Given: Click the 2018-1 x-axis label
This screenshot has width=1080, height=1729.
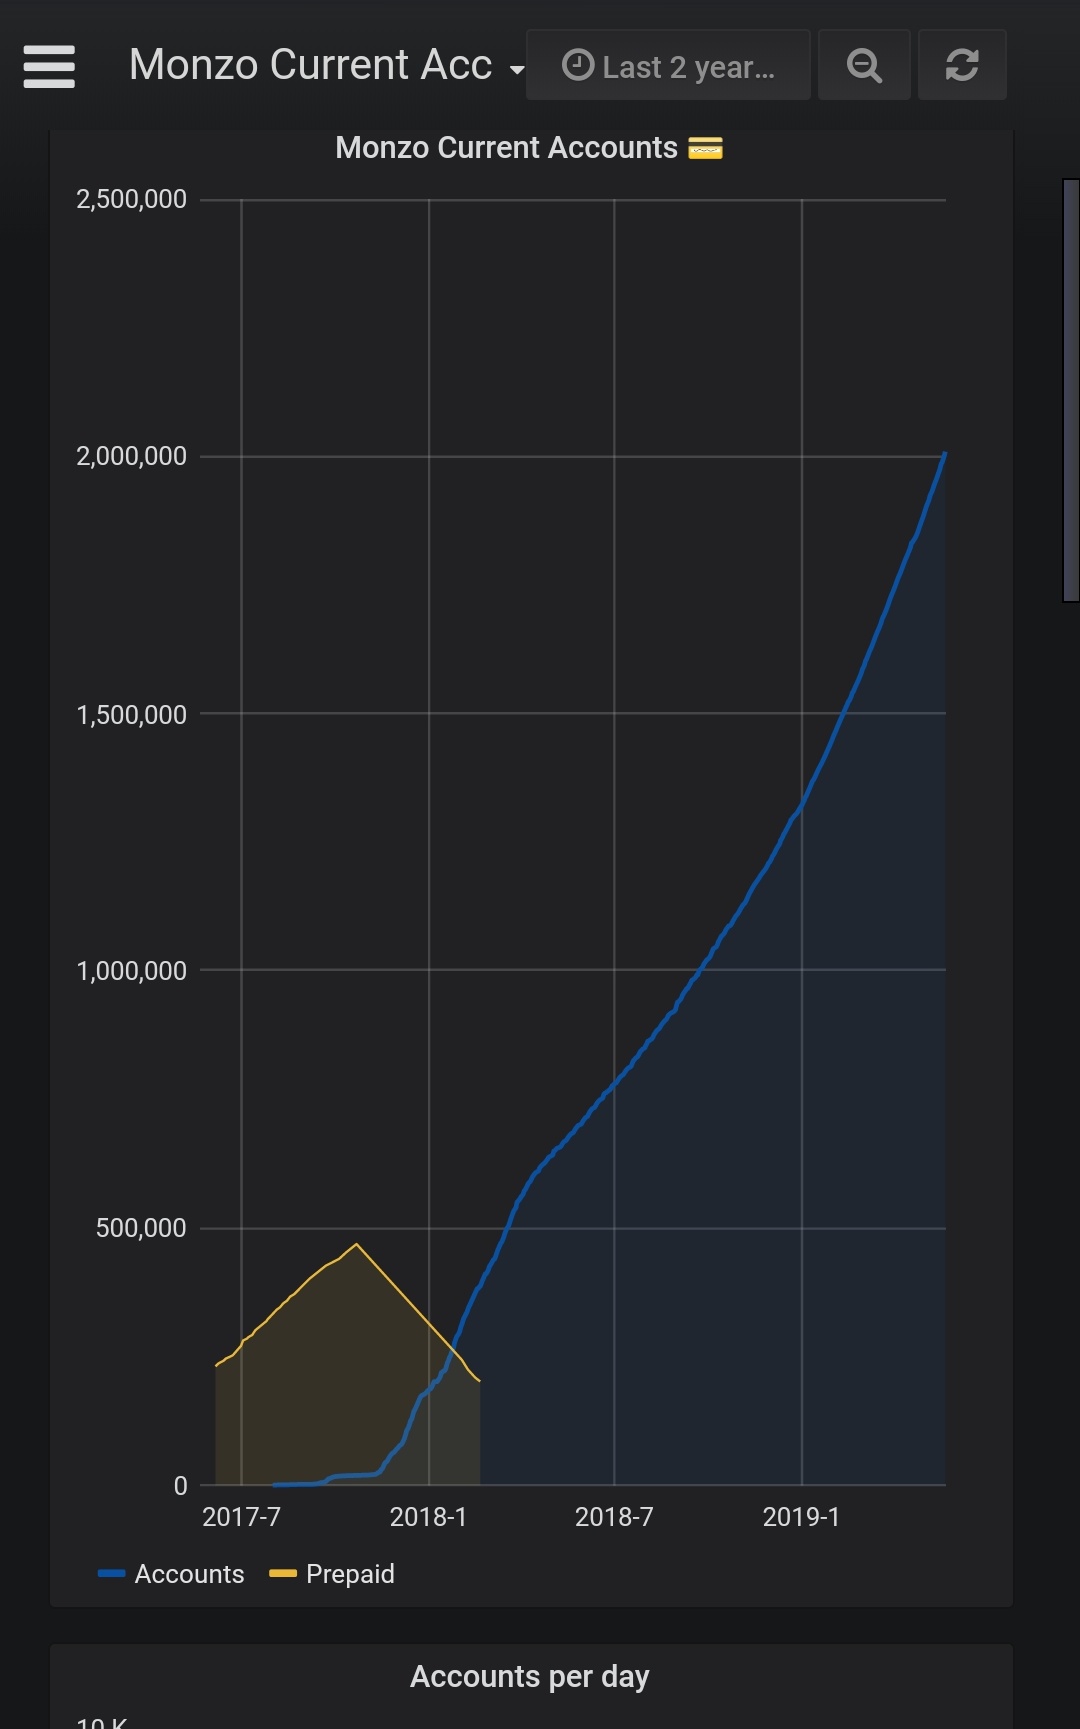Looking at the screenshot, I should tap(428, 1517).
